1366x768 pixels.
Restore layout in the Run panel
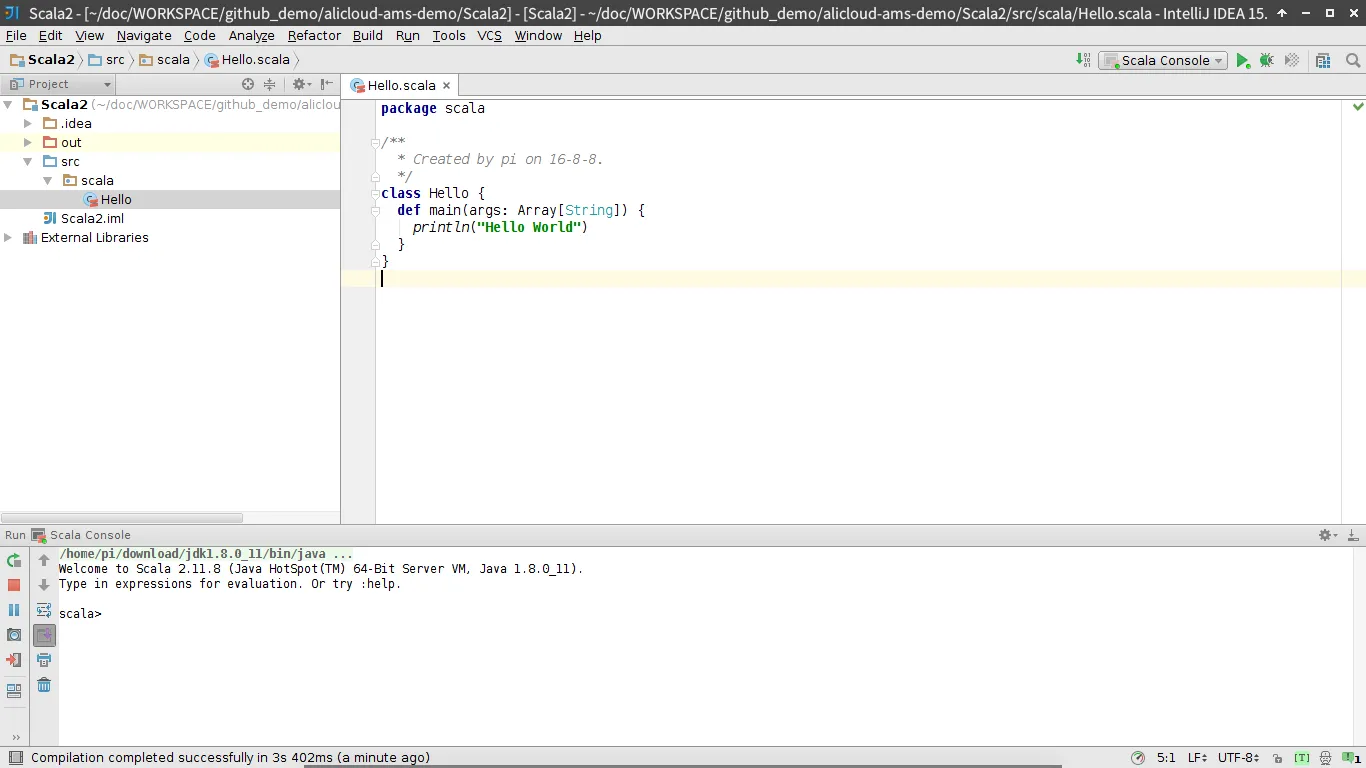pos(14,690)
